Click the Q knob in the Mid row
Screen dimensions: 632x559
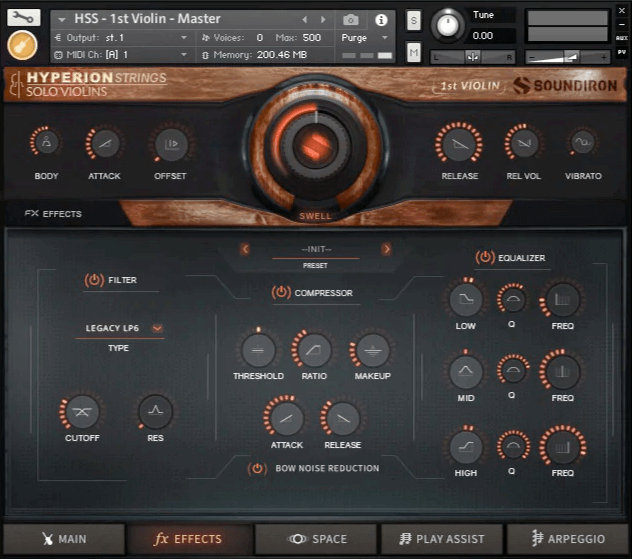click(512, 370)
